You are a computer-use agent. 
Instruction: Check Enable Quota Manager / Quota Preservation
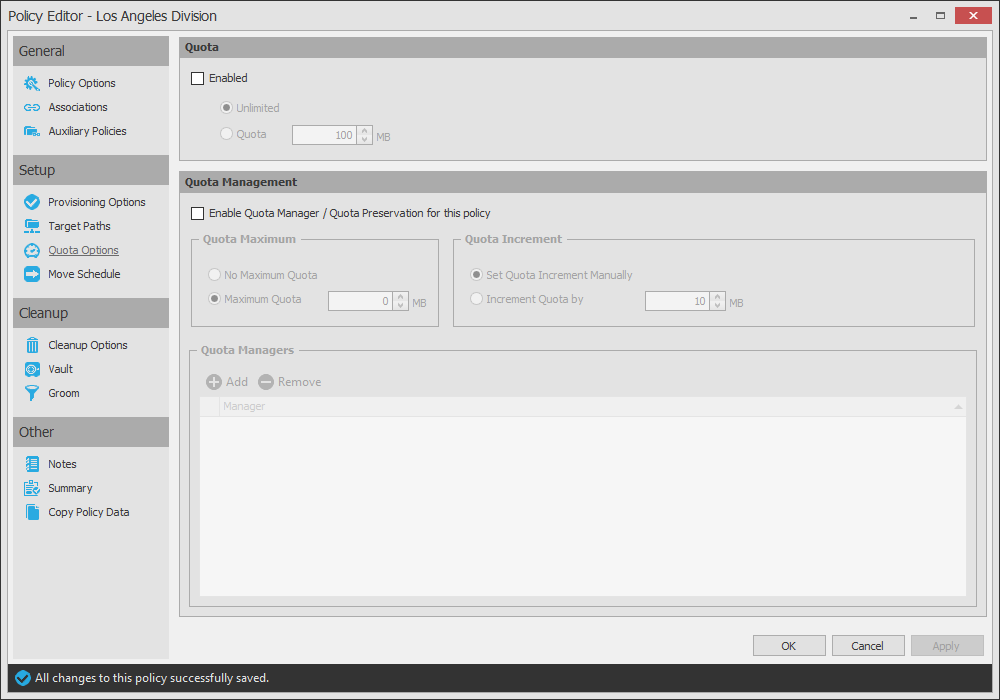(x=198, y=214)
